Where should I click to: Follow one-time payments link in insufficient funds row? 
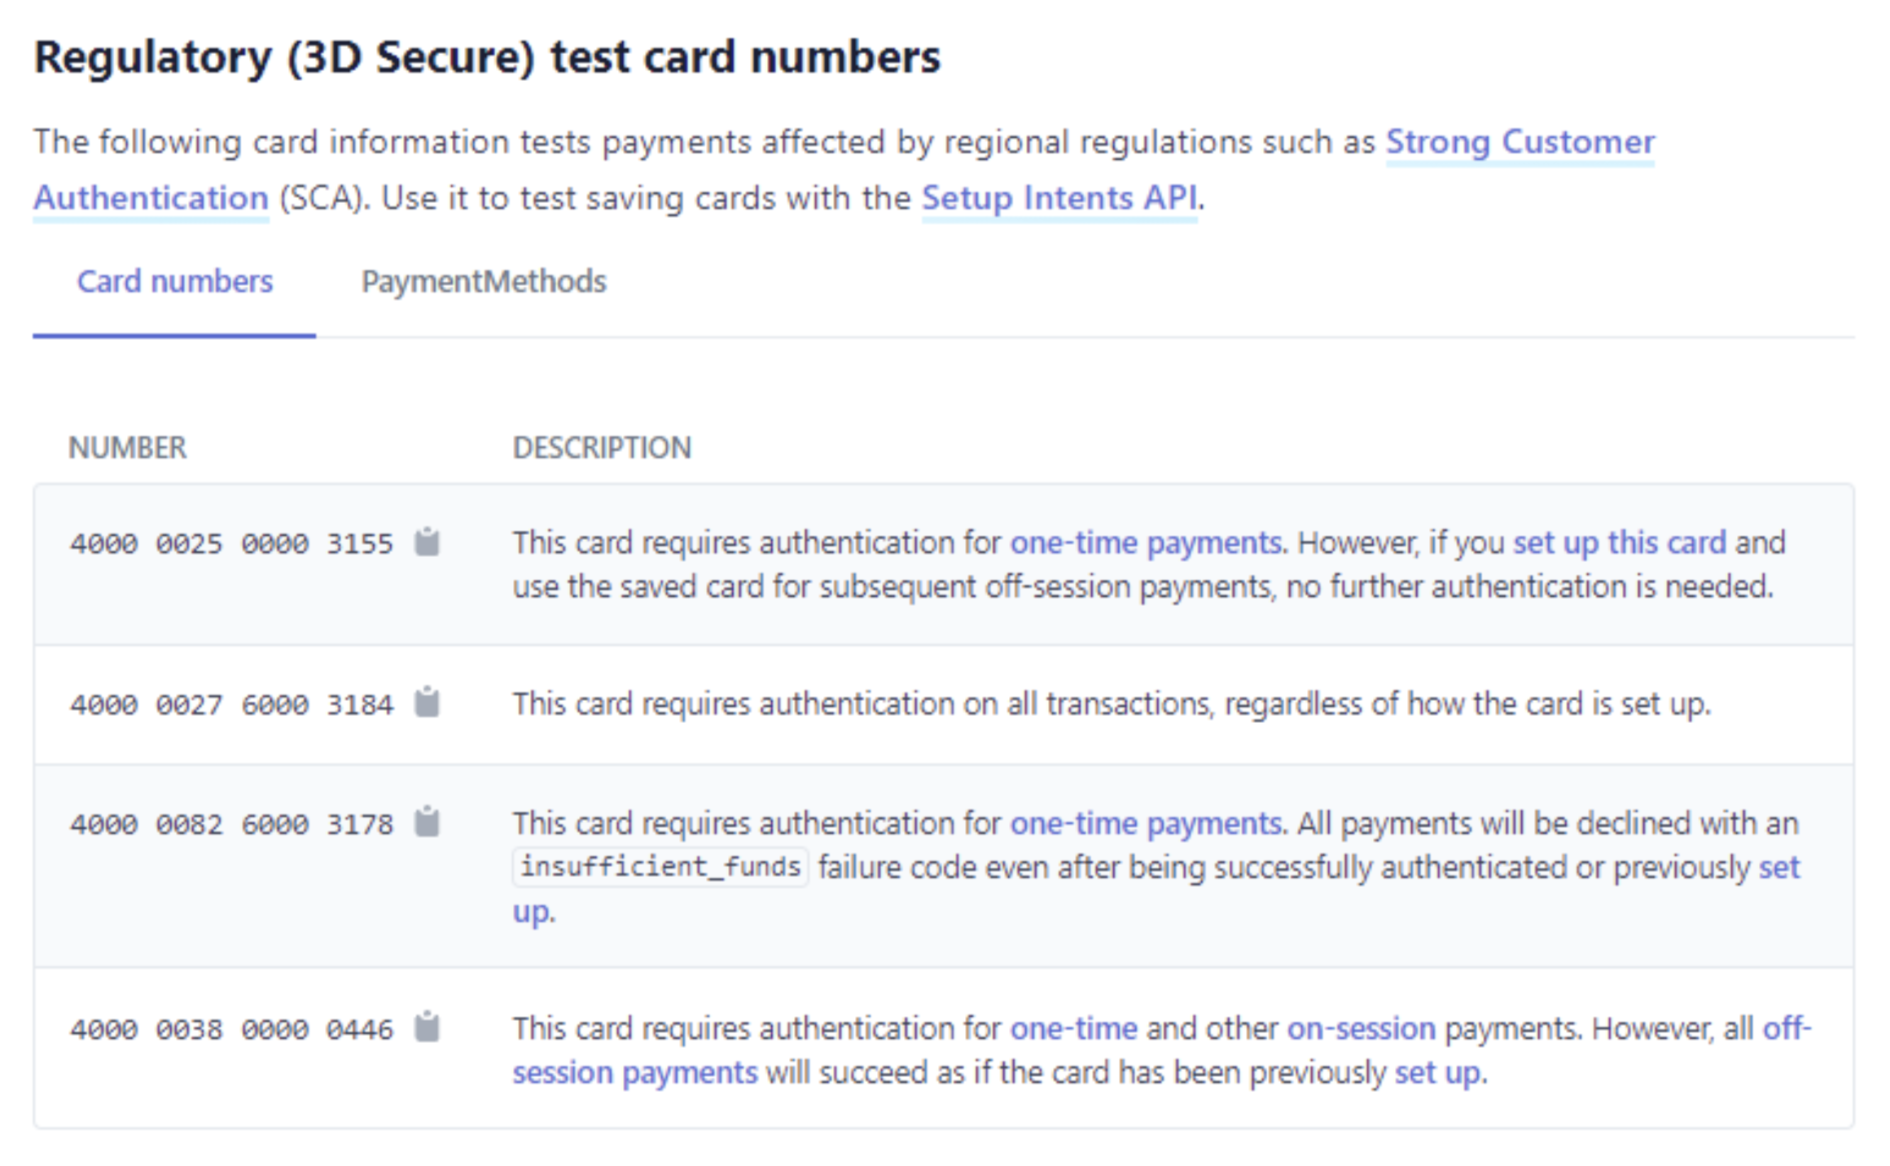[1146, 824]
